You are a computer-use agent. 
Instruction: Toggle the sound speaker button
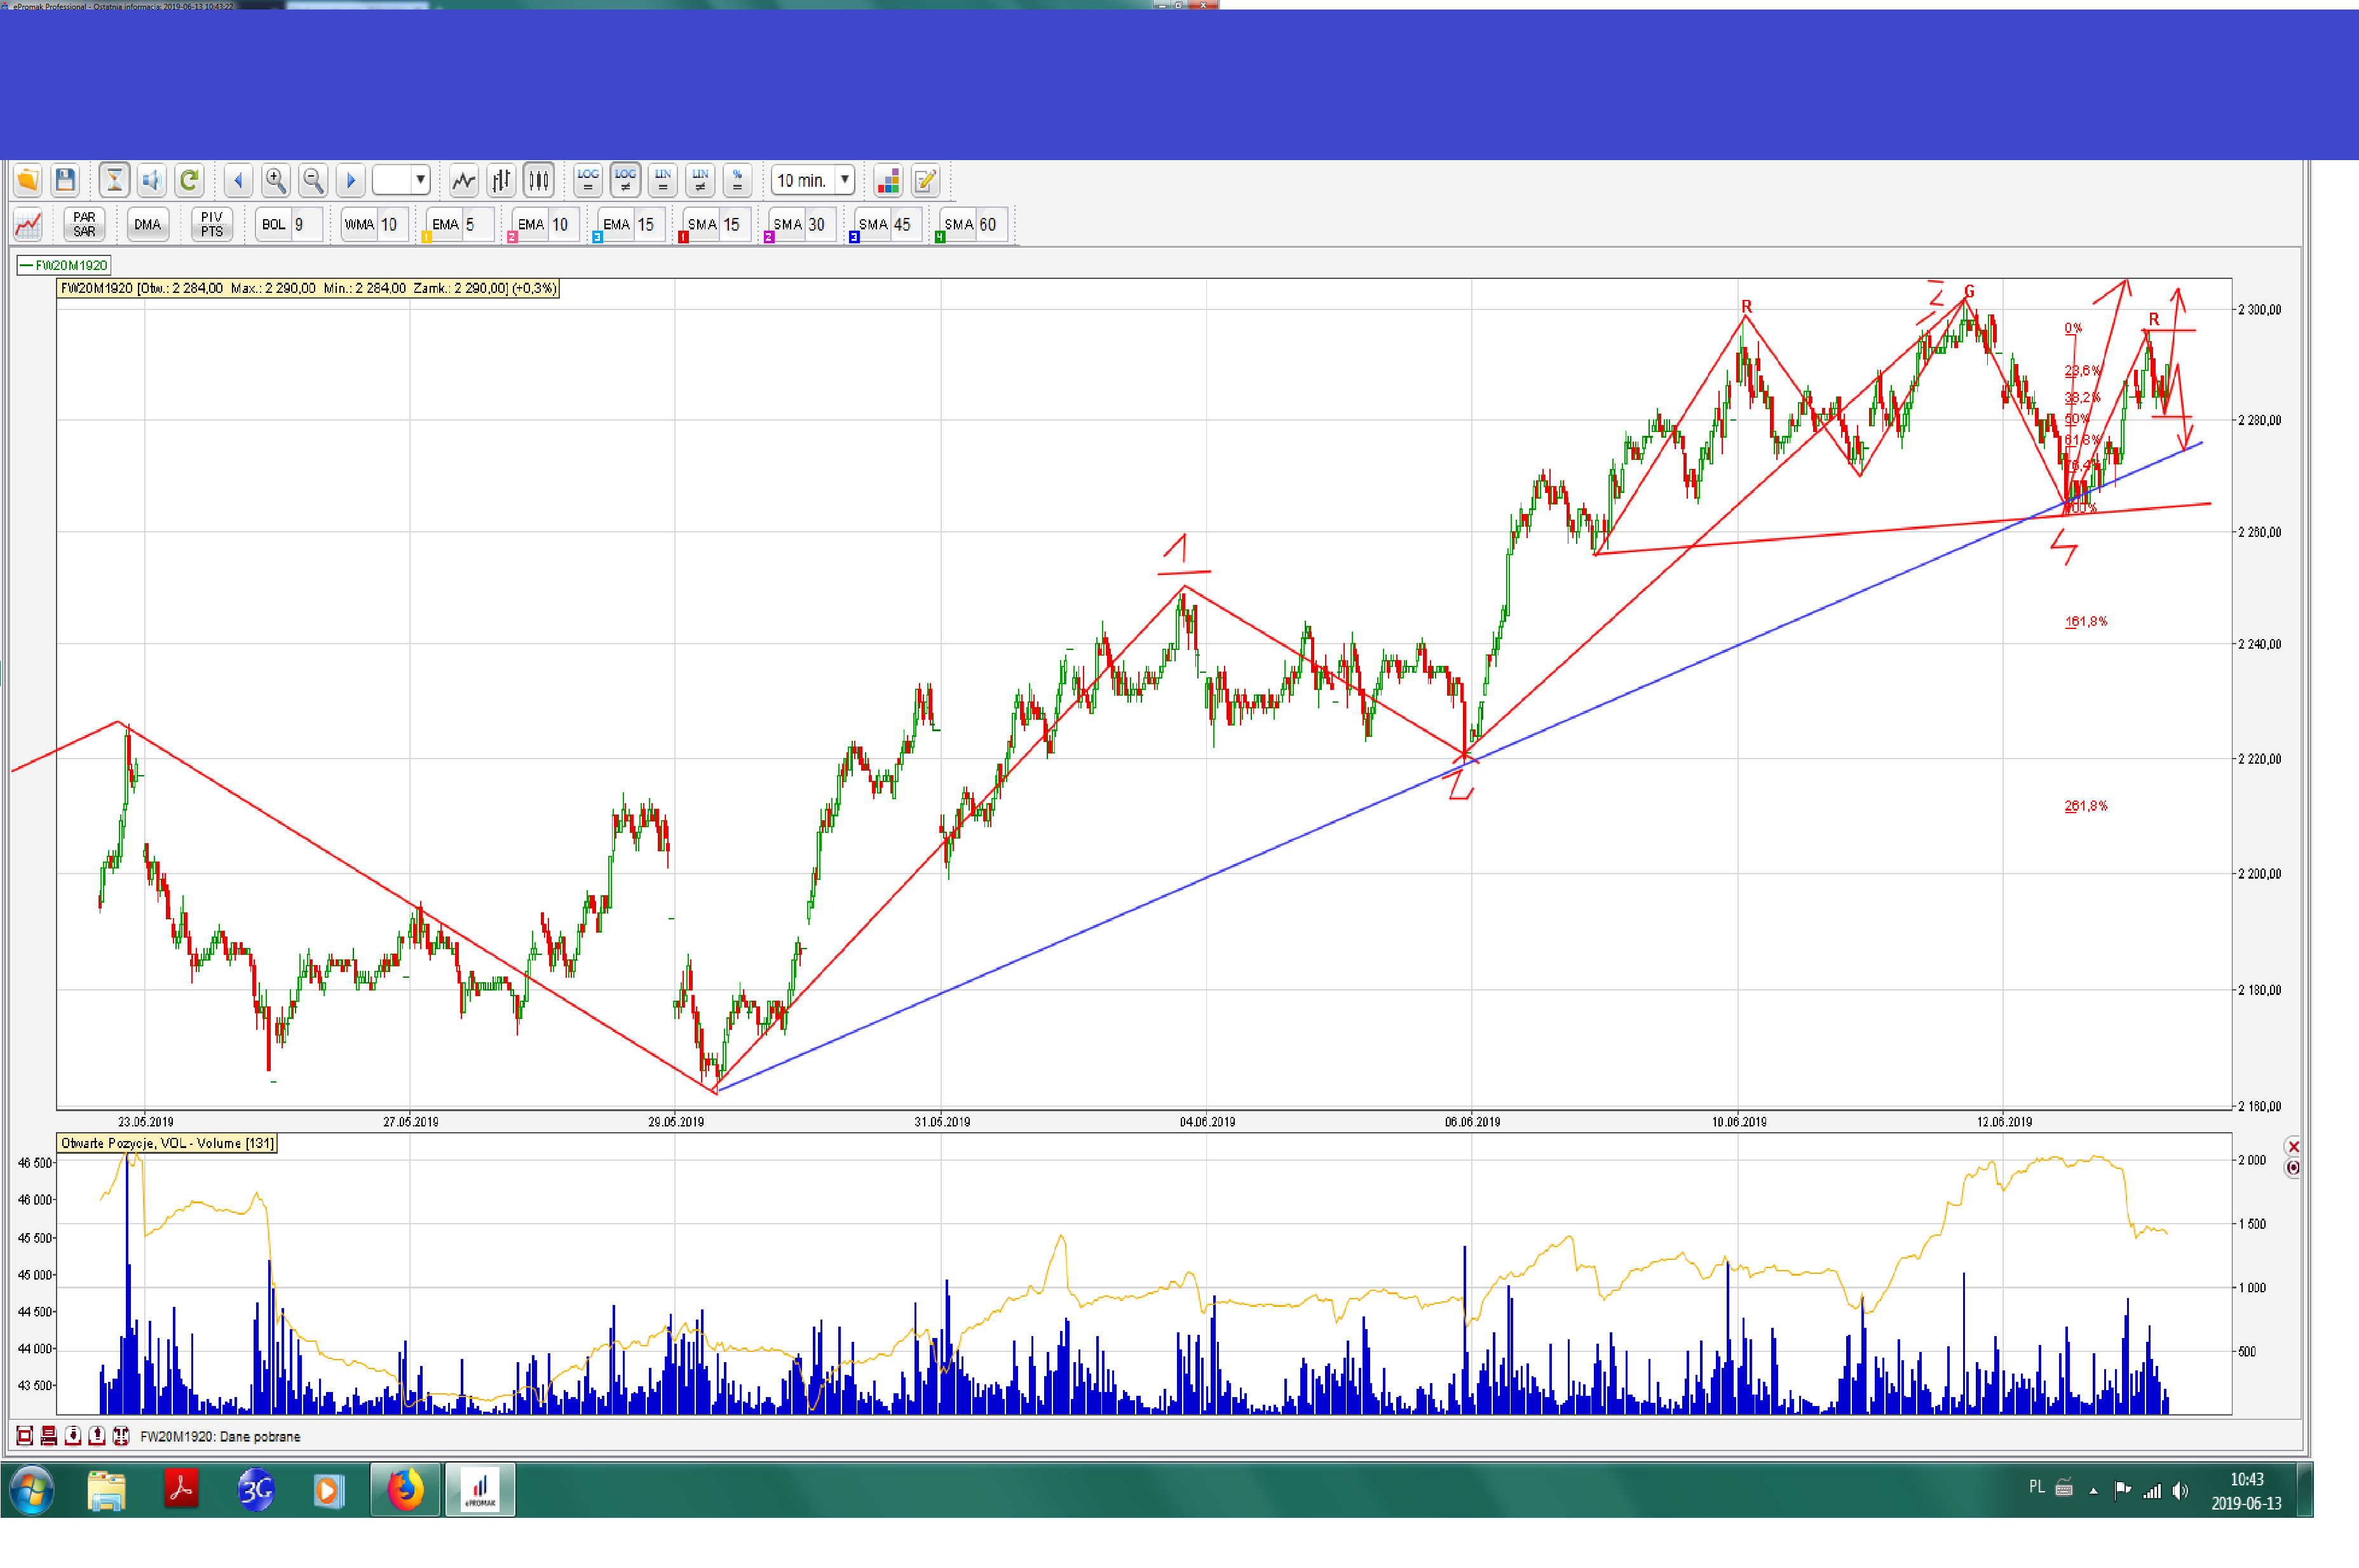pyautogui.click(x=151, y=180)
